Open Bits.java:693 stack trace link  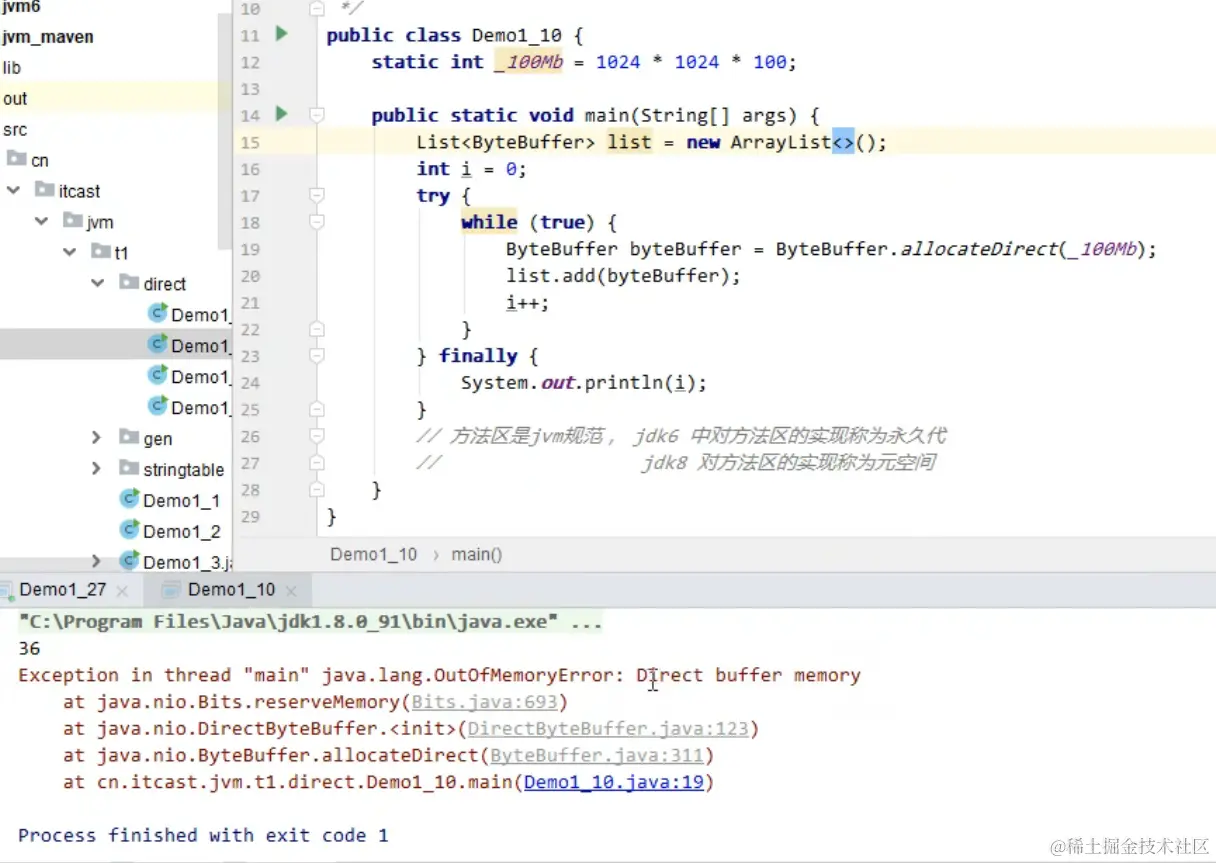click(x=485, y=702)
